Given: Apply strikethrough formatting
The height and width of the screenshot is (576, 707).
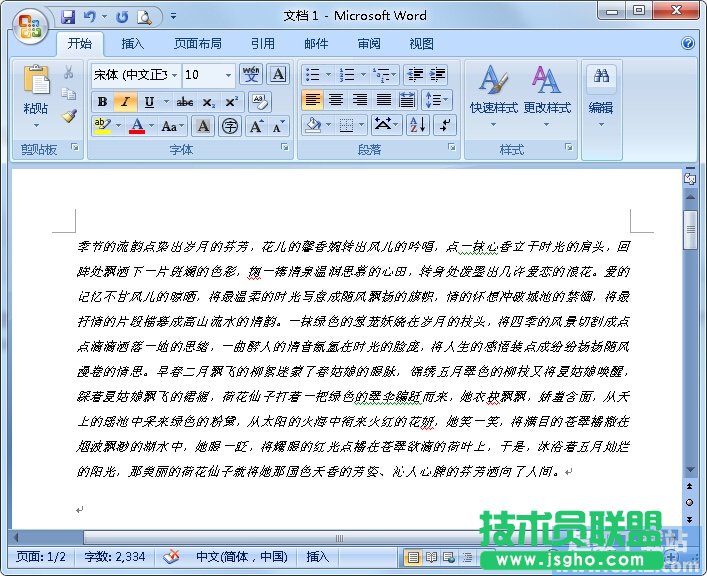Looking at the screenshot, I should coord(184,102).
